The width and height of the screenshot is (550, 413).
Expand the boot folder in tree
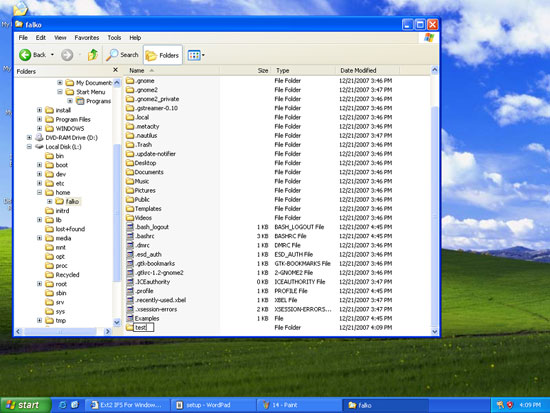(x=40, y=165)
